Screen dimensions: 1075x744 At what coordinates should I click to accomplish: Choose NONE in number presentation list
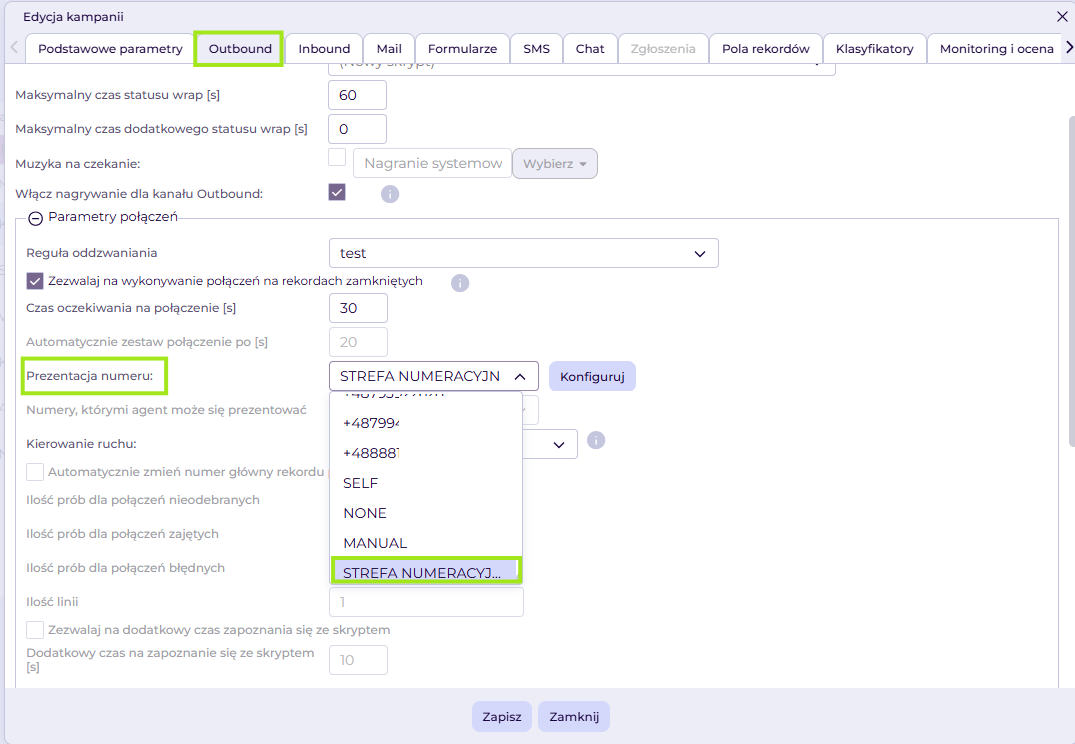[426, 514]
